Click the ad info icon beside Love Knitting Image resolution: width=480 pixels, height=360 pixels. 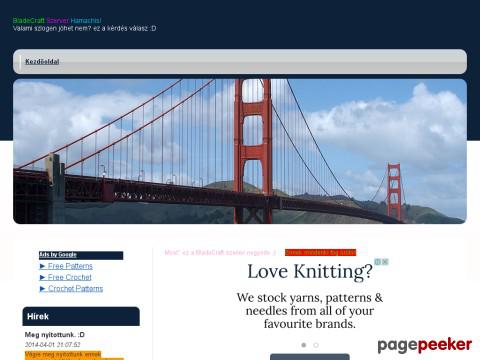point(378,262)
